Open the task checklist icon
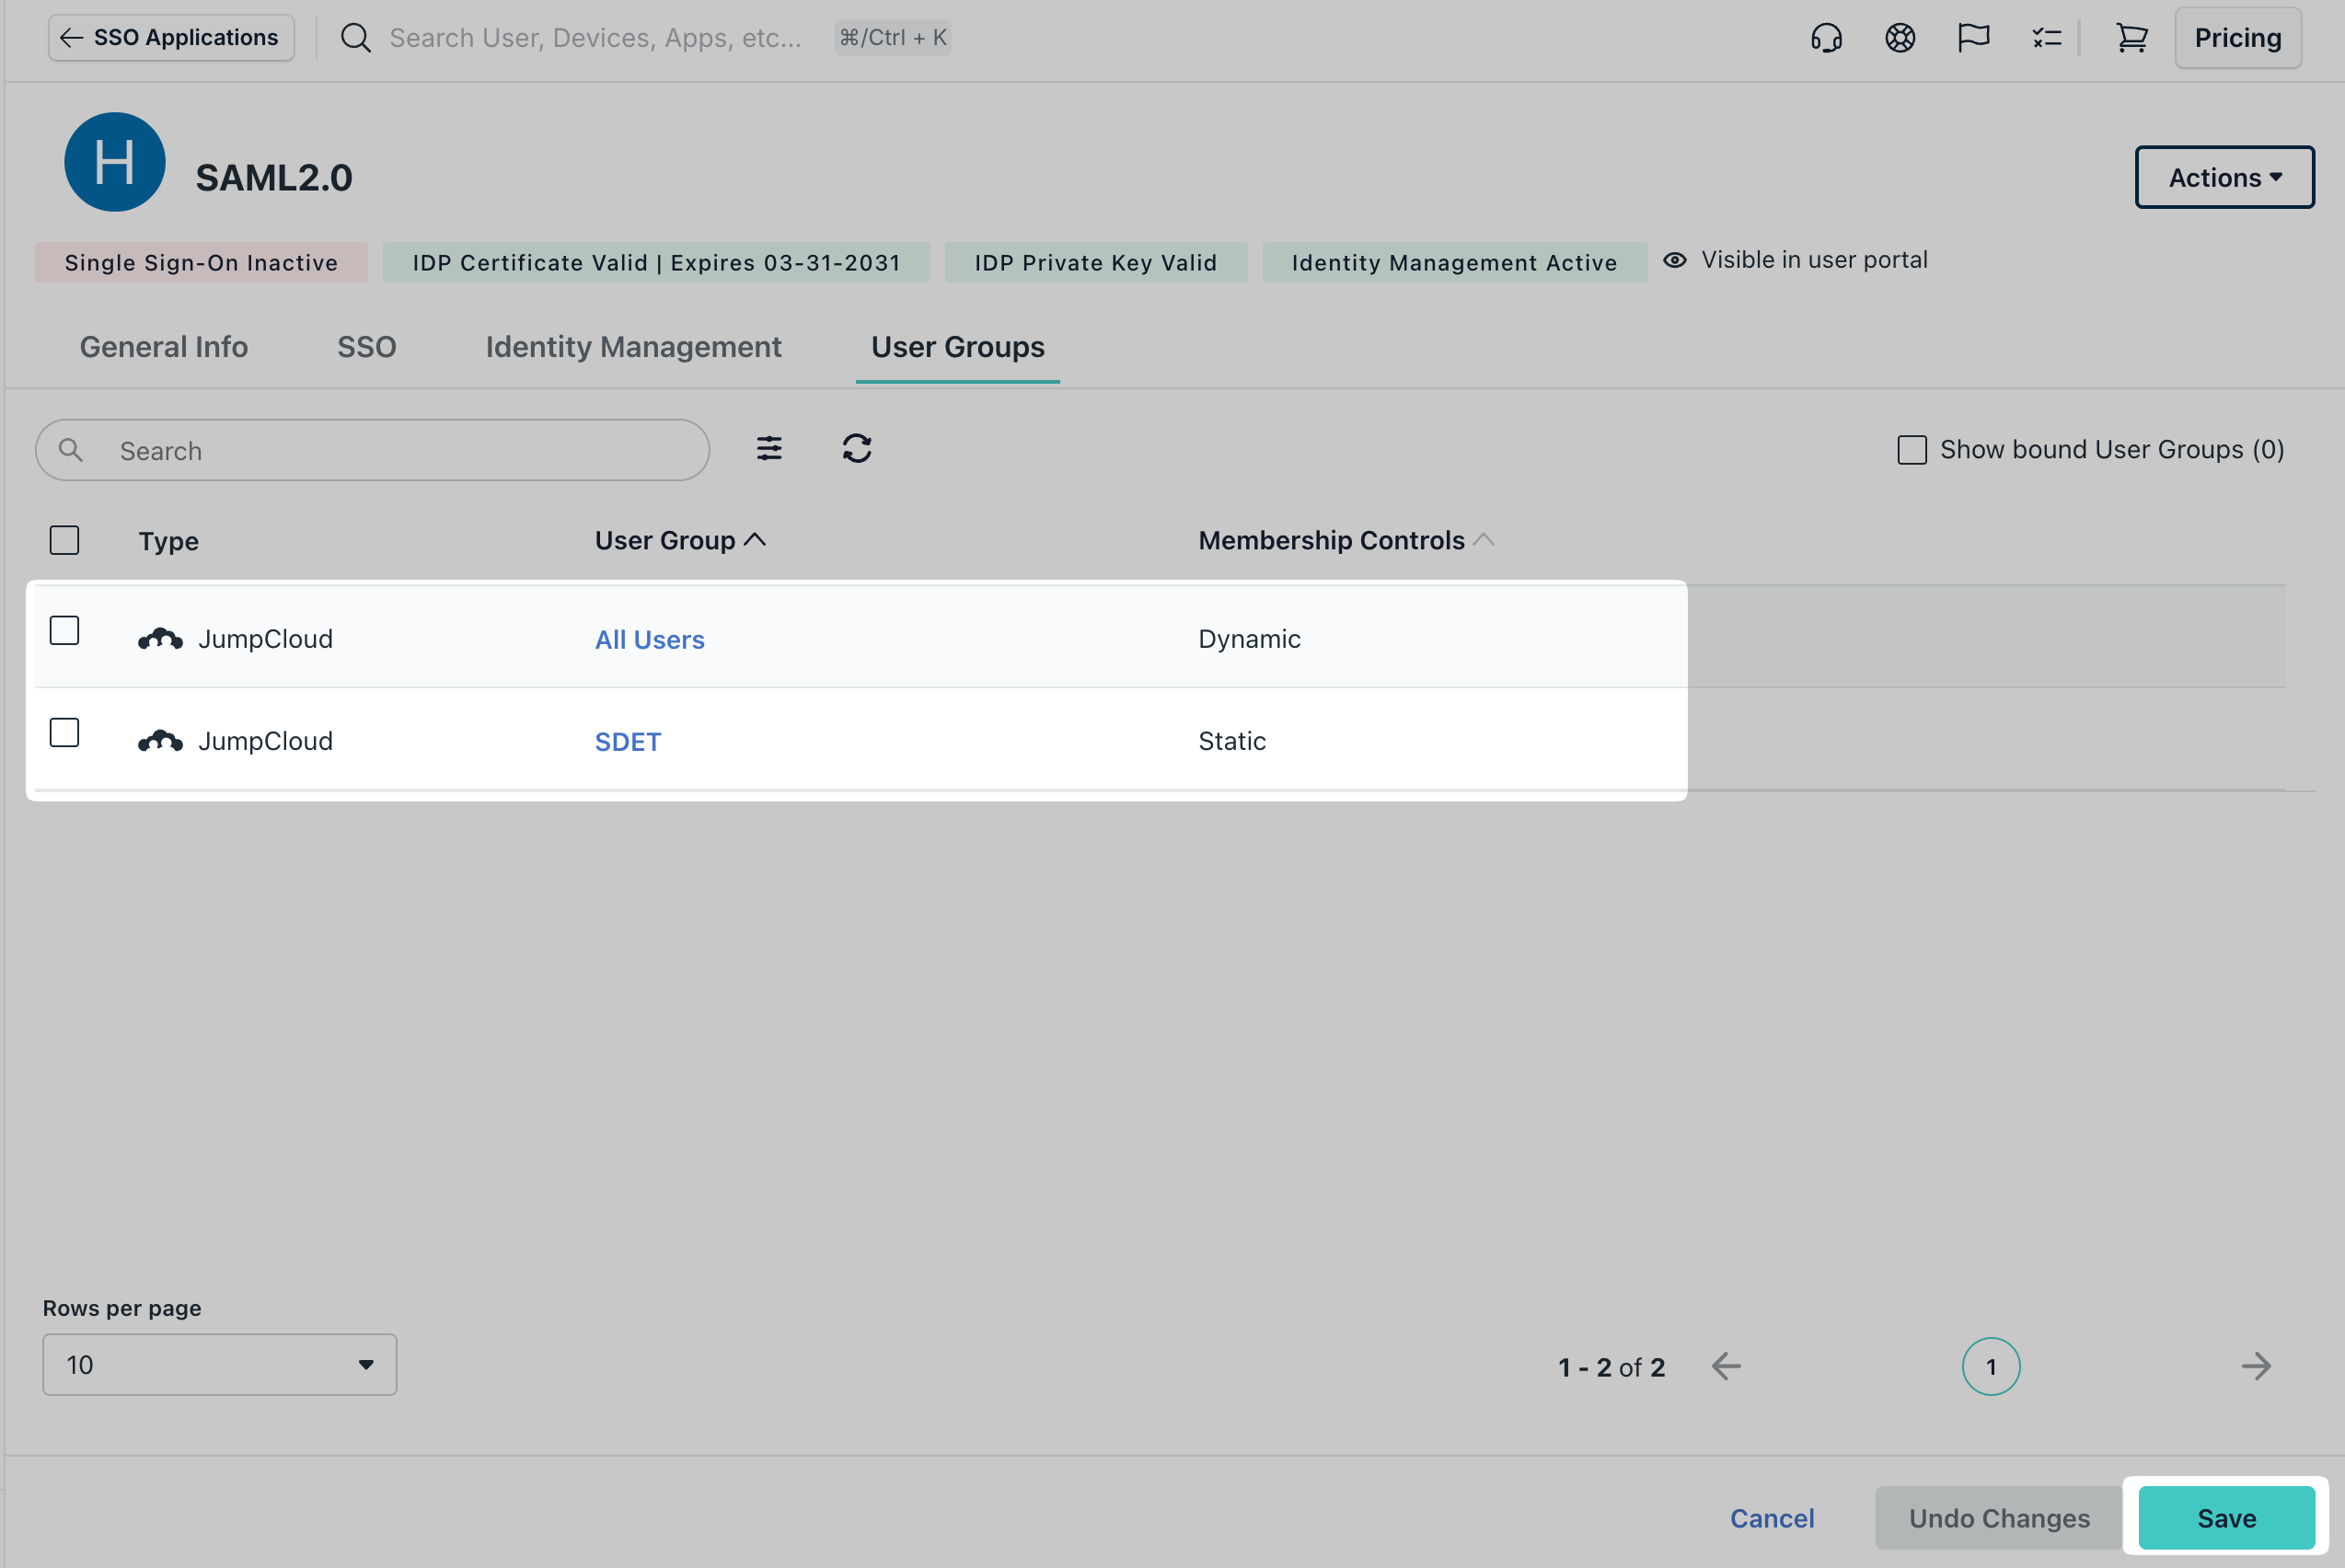 tap(2046, 37)
